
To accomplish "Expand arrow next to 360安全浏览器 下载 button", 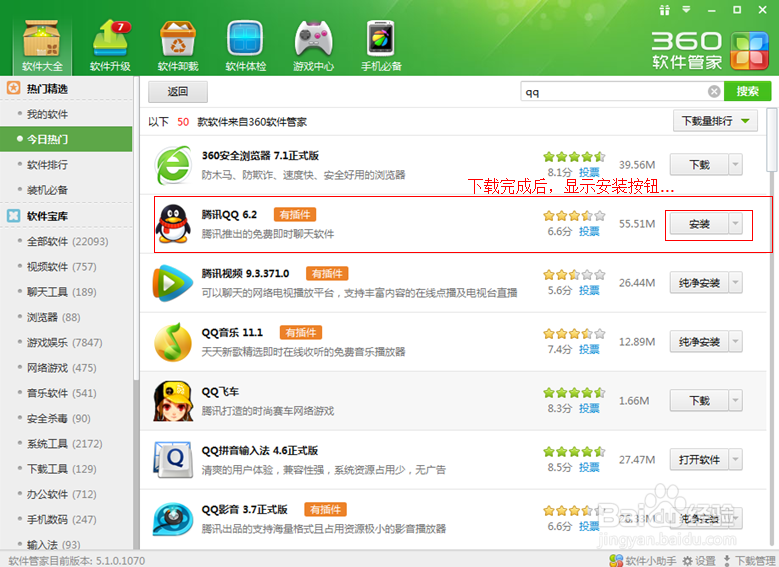I will (735, 164).
